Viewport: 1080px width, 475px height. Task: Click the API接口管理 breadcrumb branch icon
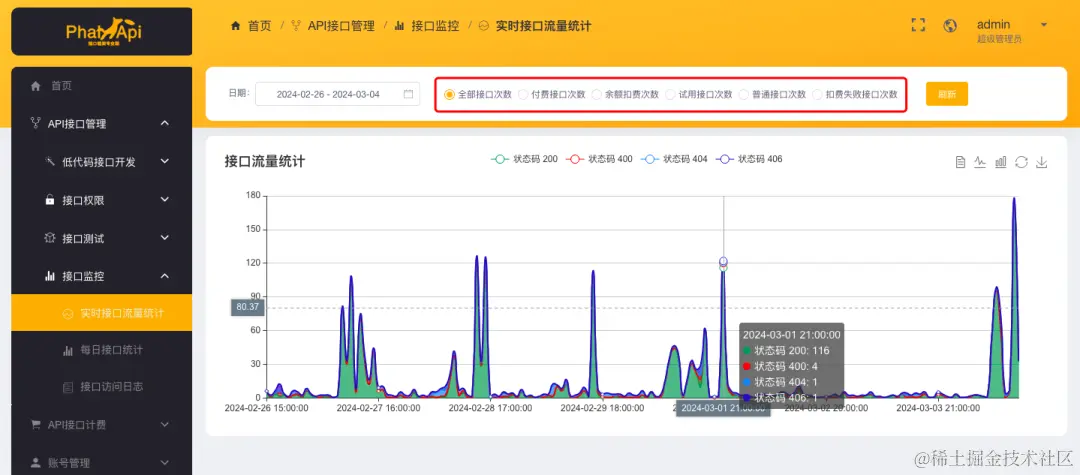pyautogui.click(x=296, y=26)
